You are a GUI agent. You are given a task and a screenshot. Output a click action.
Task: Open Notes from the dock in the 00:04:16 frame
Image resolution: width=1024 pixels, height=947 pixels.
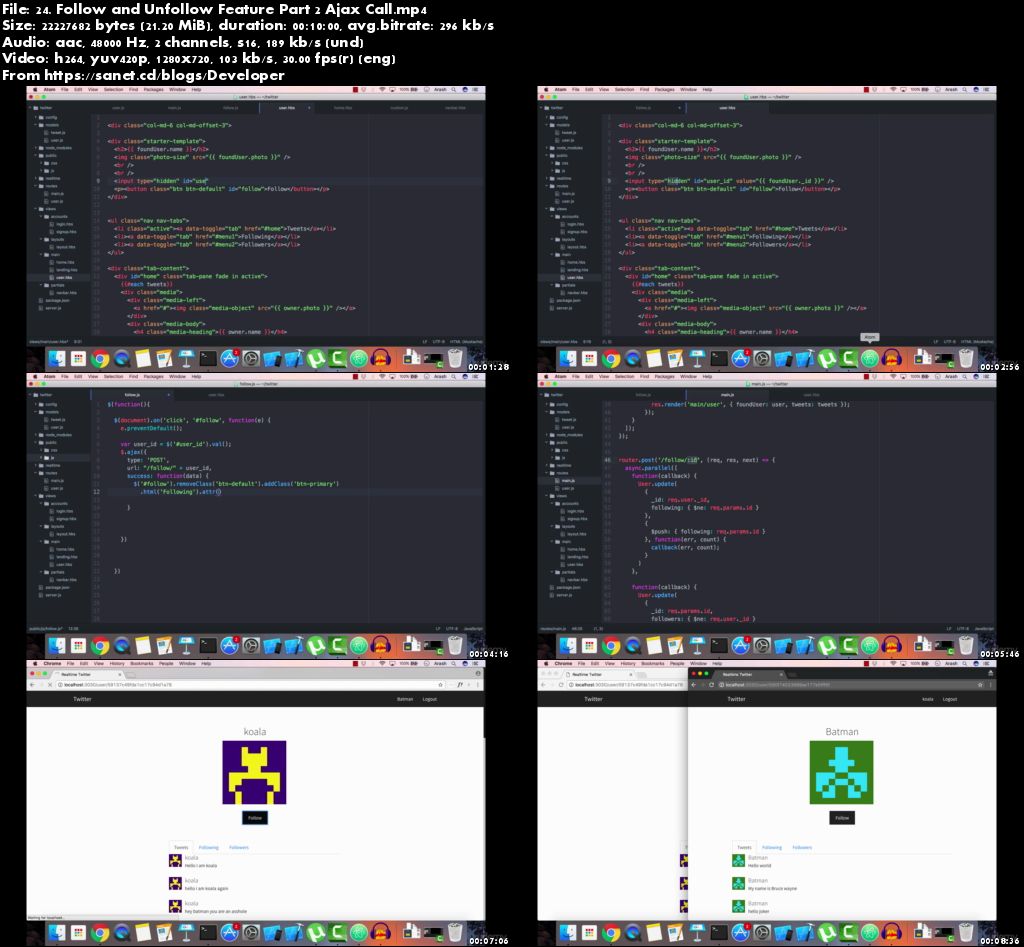click(x=143, y=645)
